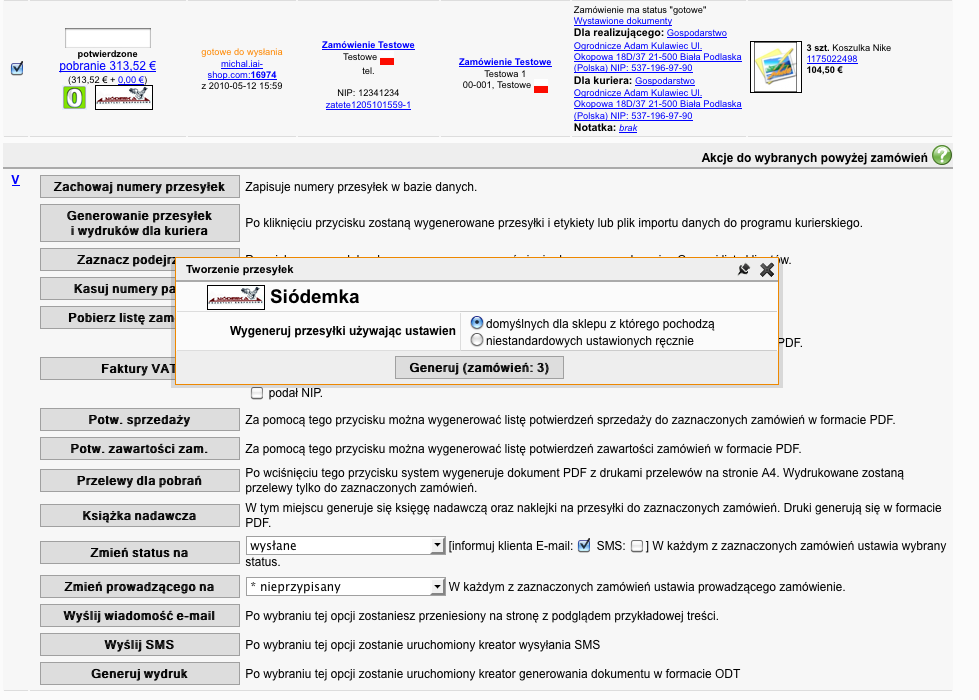Enable the SMS customer notification checkbox

637,546
